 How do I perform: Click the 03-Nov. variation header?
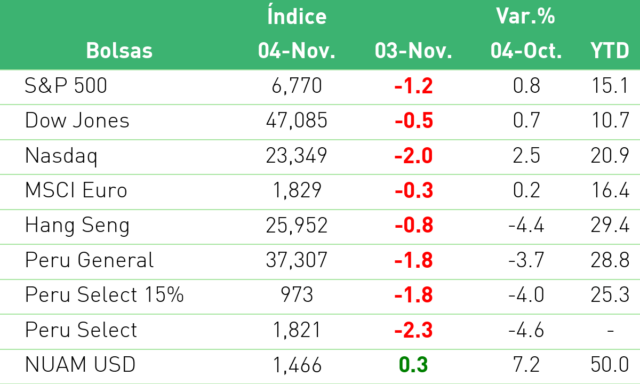point(413,51)
